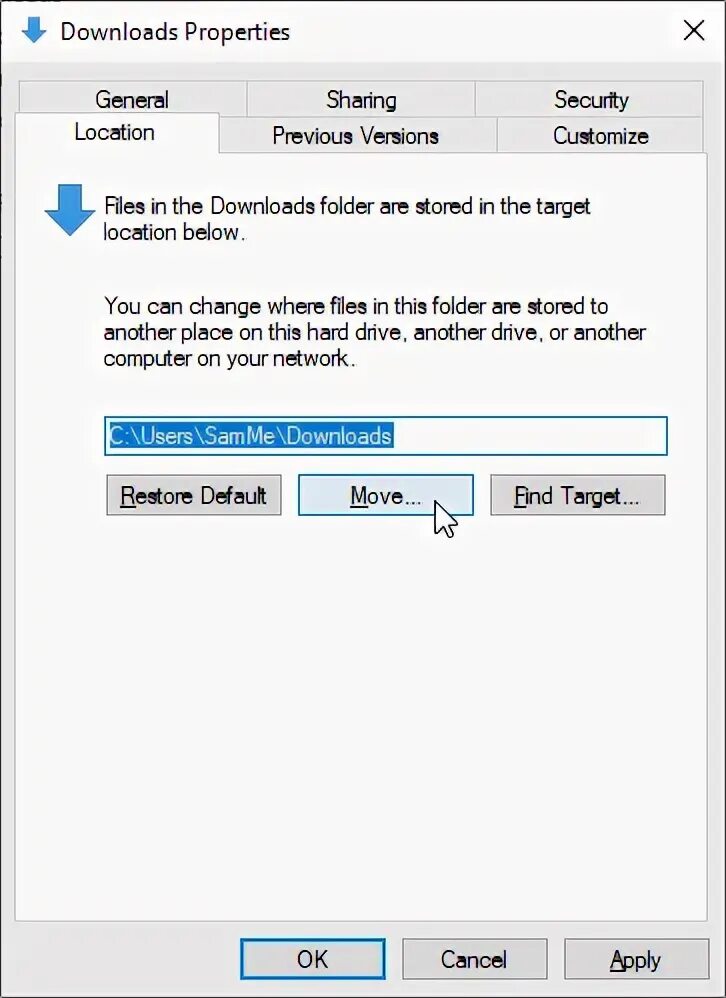
Task: Close the Downloads Properties dialog with X
Action: tap(694, 30)
